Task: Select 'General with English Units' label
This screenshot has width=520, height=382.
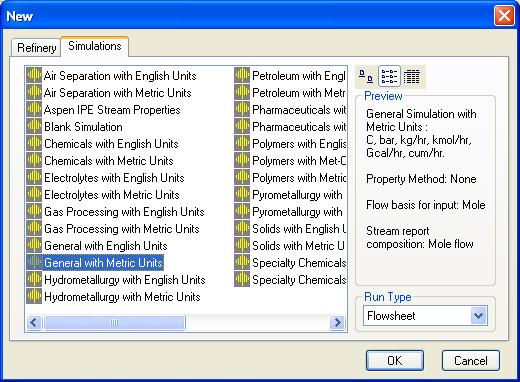Action: tap(106, 246)
